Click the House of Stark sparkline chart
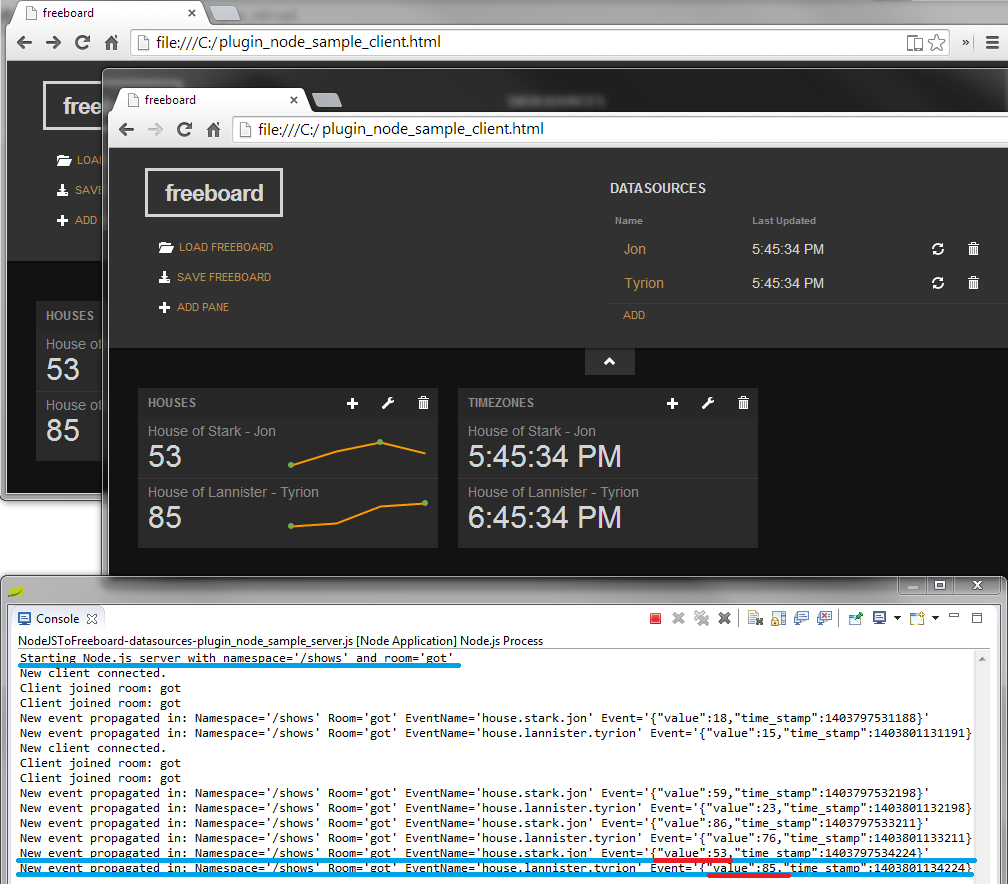Image resolution: width=1008 pixels, height=884 pixels. click(x=358, y=453)
